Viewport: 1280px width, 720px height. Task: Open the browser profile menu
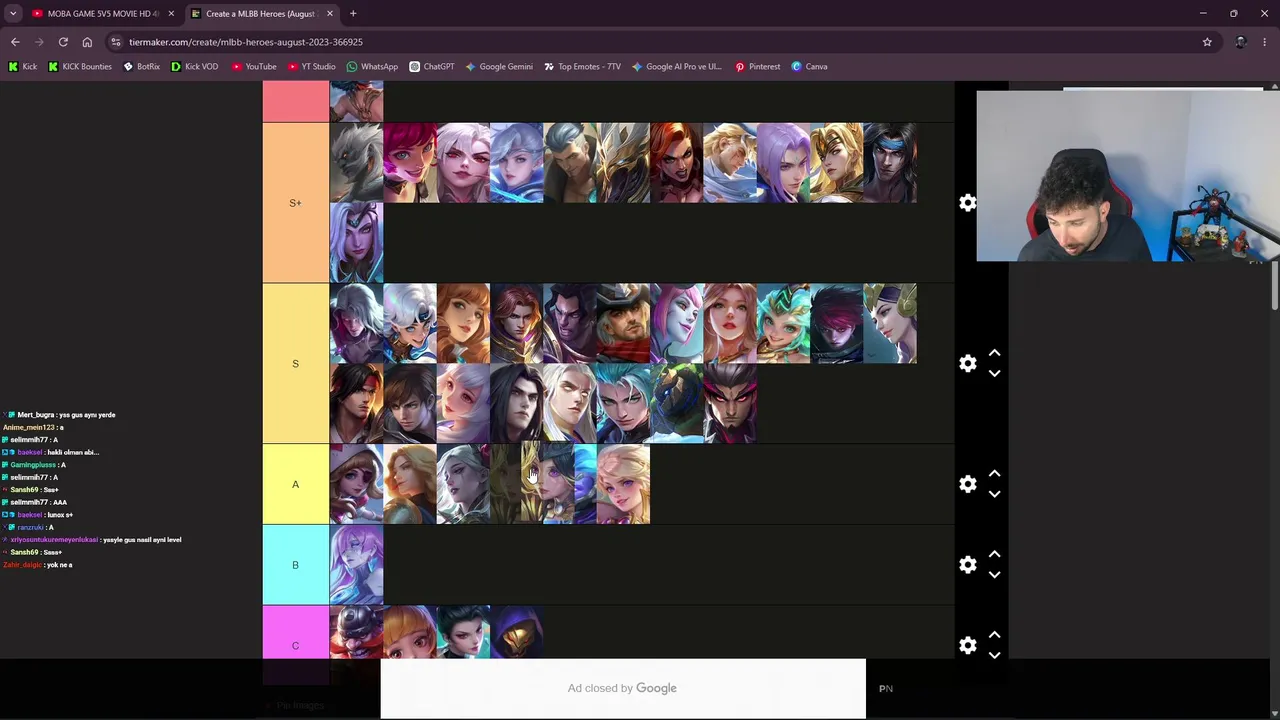tap(1241, 42)
